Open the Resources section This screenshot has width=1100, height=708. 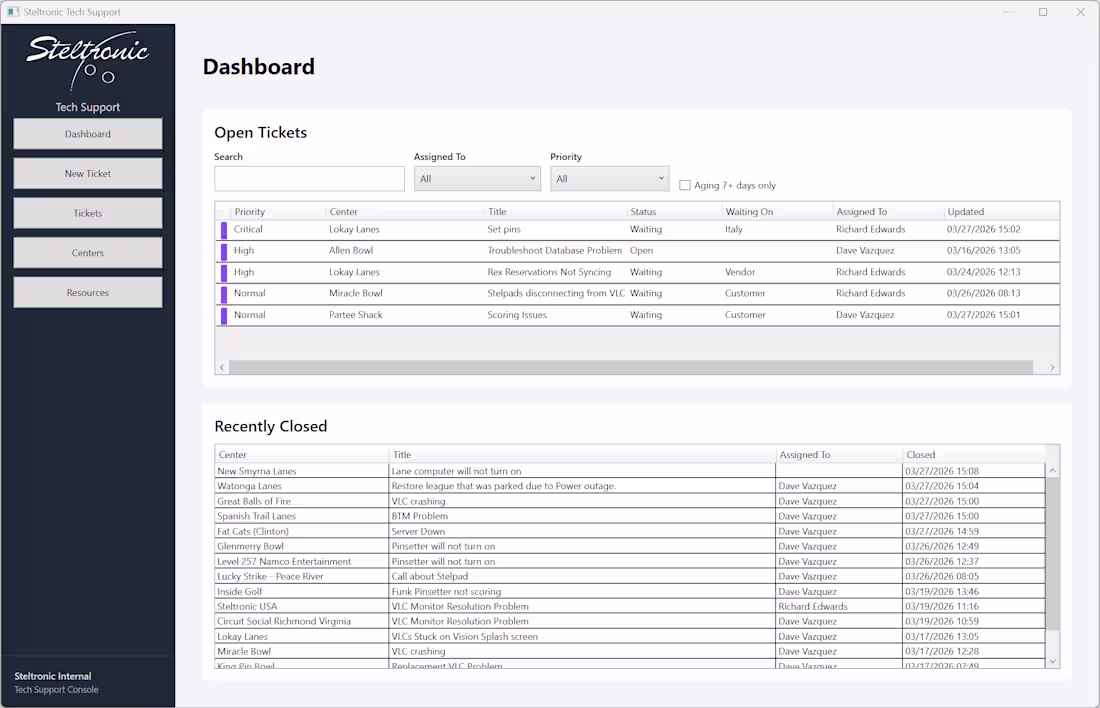point(87,292)
